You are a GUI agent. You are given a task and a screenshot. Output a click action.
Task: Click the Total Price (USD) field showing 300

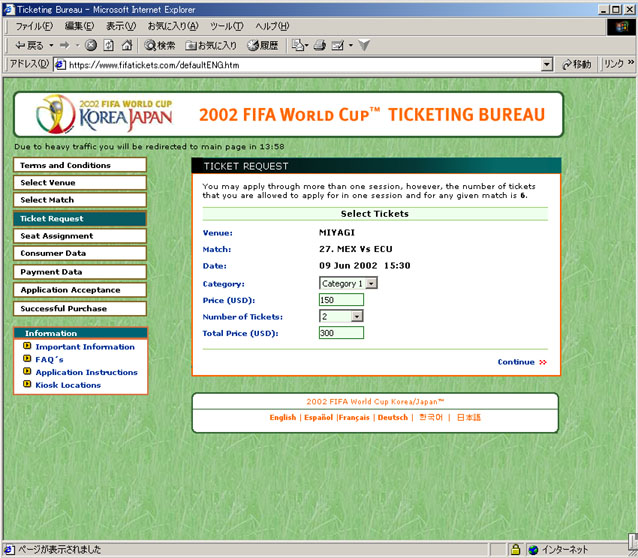pyautogui.click(x=341, y=333)
